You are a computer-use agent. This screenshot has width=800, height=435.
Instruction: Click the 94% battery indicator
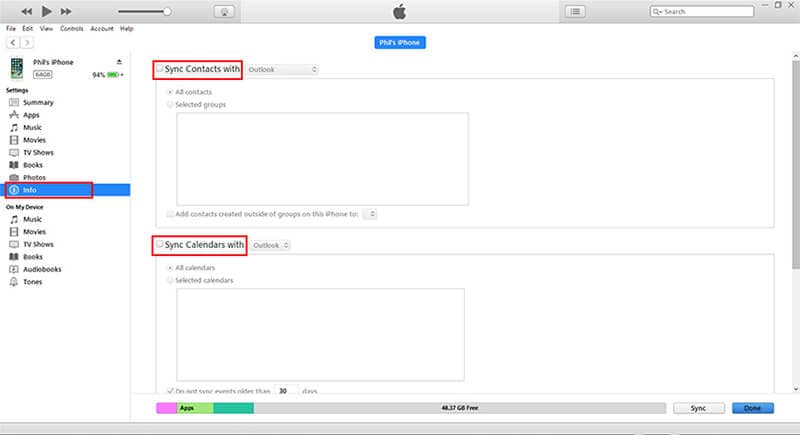pos(108,75)
